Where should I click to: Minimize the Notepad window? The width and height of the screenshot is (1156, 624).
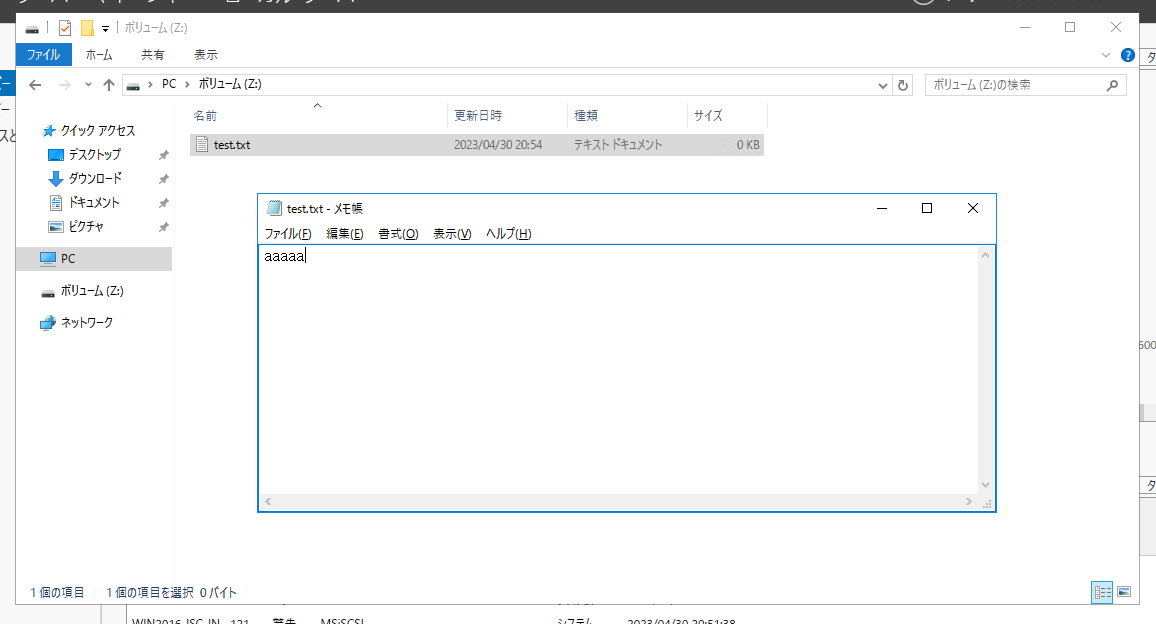tap(882, 209)
